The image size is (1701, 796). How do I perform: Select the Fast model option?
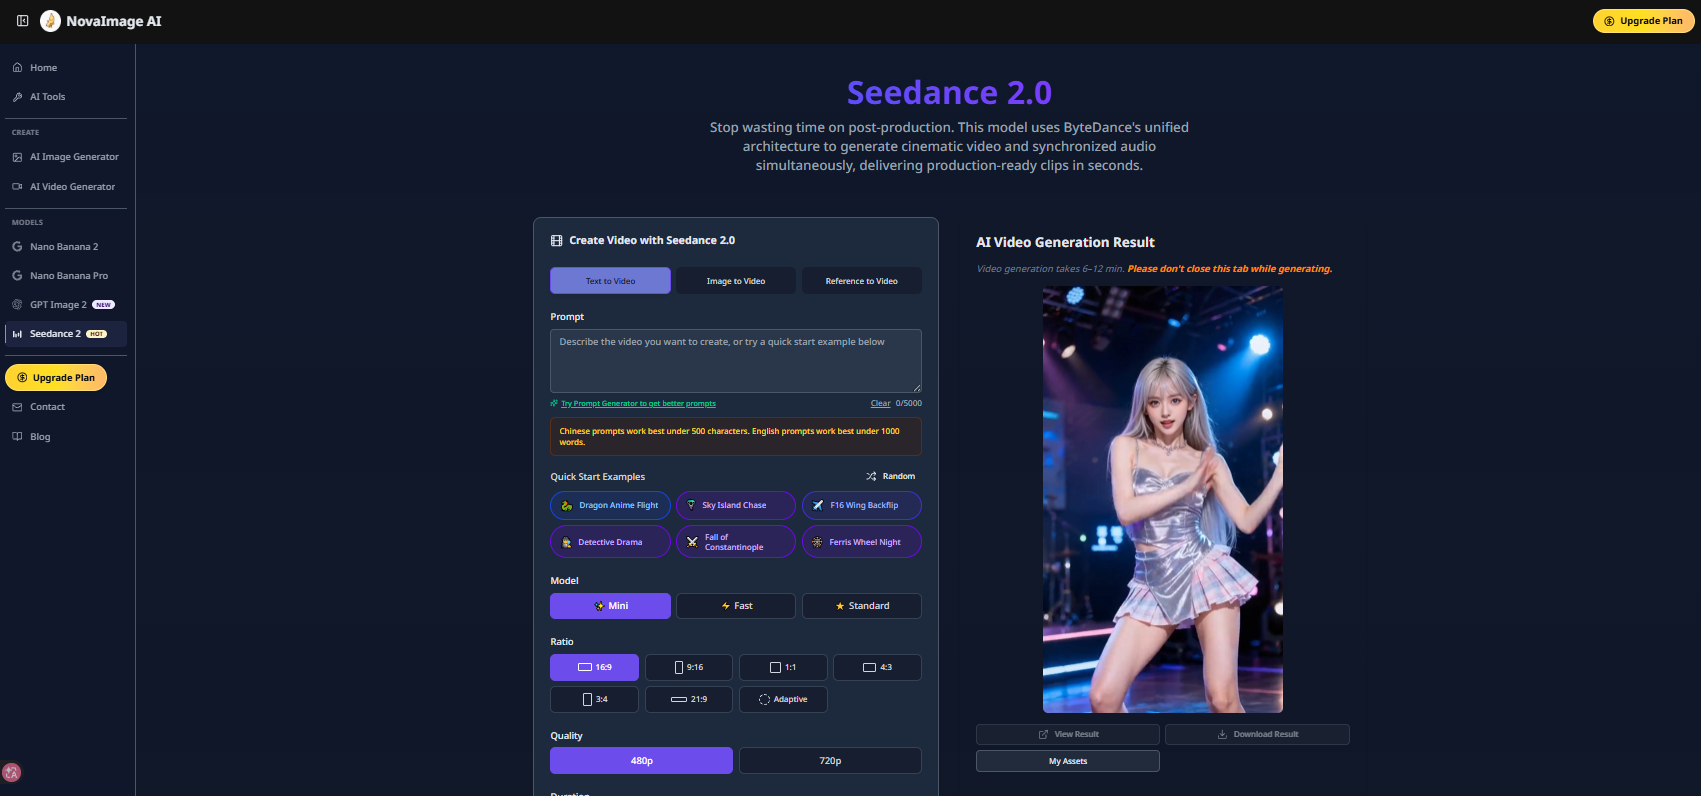pyautogui.click(x=736, y=606)
